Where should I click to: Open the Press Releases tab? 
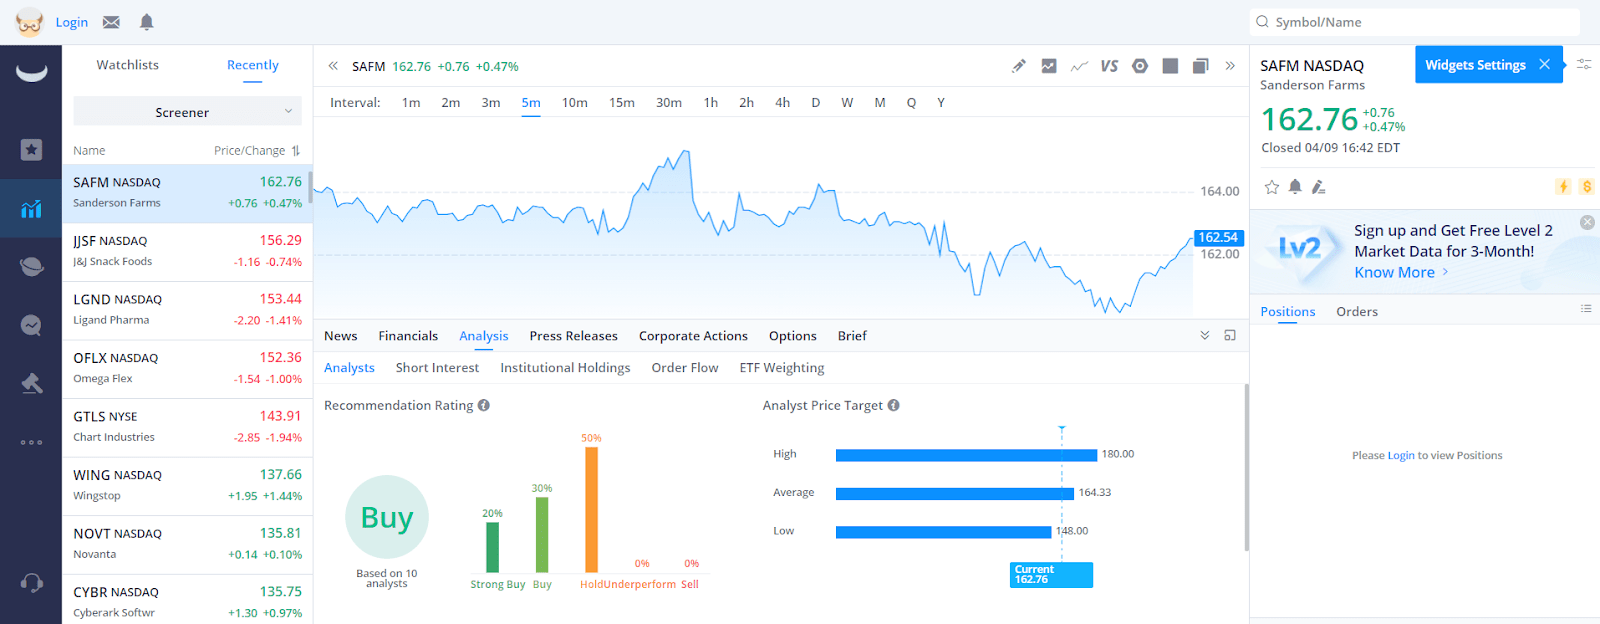click(x=574, y=336)
